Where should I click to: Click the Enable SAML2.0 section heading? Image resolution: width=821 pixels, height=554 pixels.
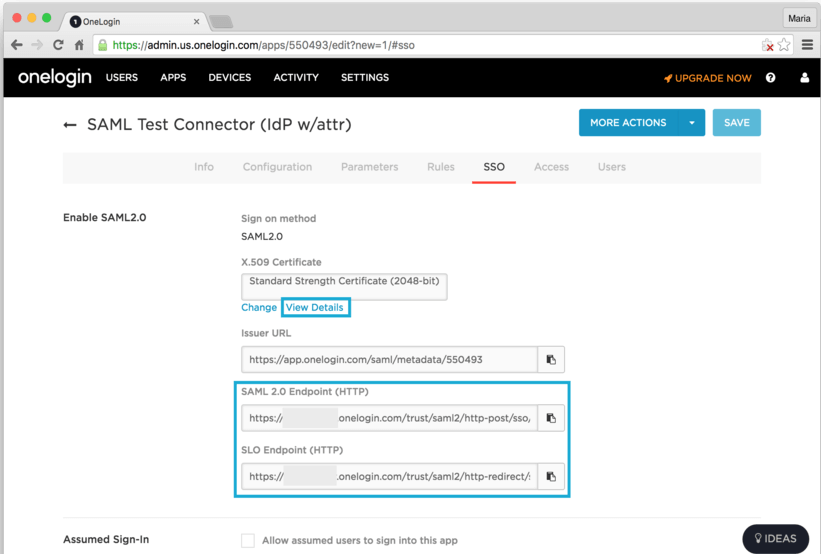pos(105,217)
